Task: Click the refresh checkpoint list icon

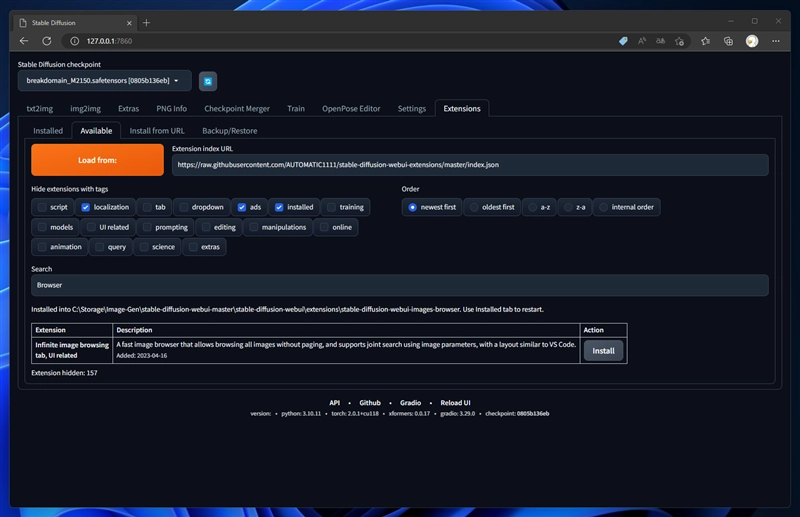Action: pos(208,81)
